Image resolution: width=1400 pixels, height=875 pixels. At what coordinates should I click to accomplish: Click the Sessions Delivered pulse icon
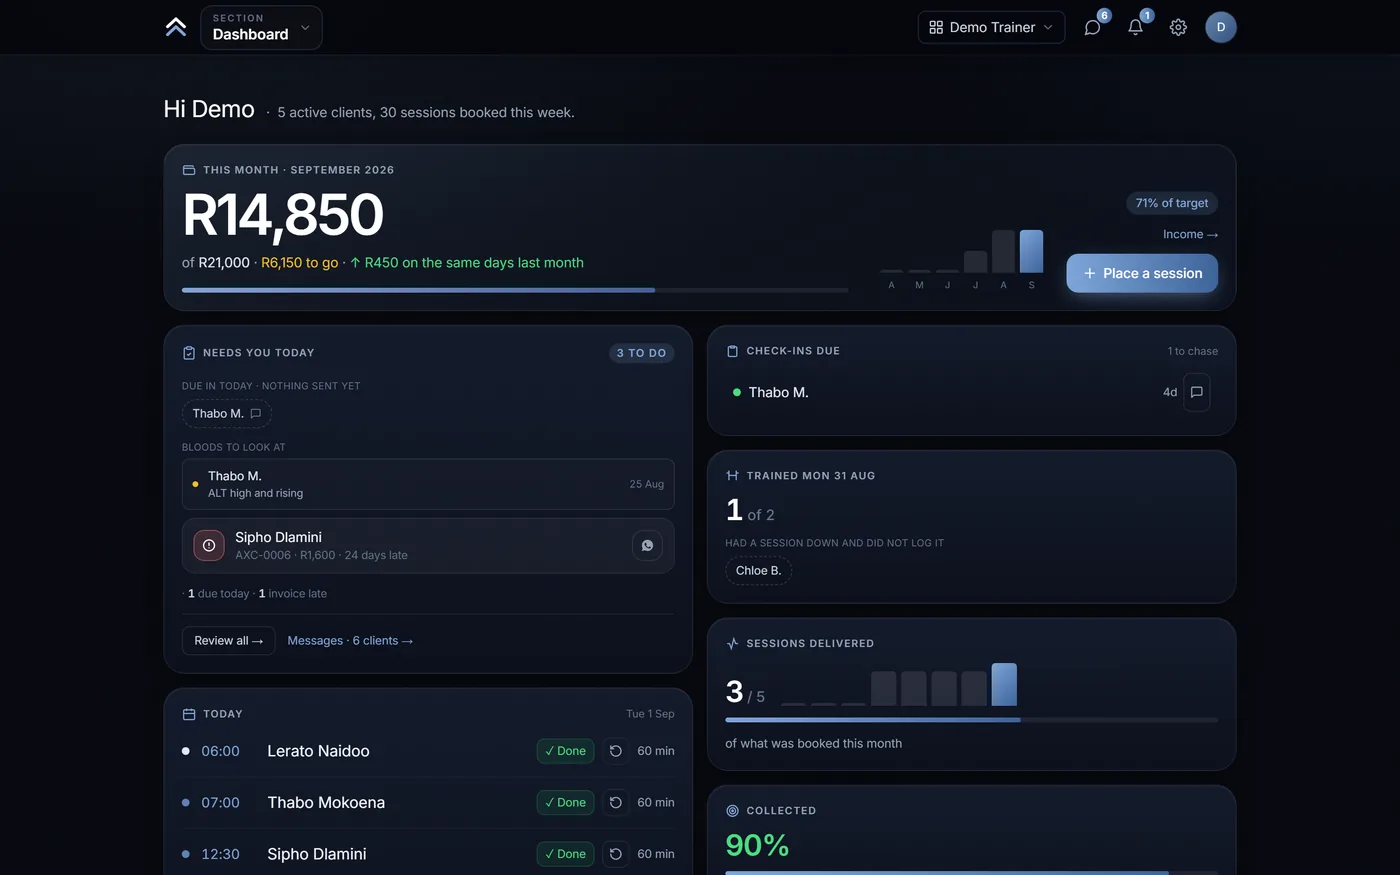[x=732, y=643]
